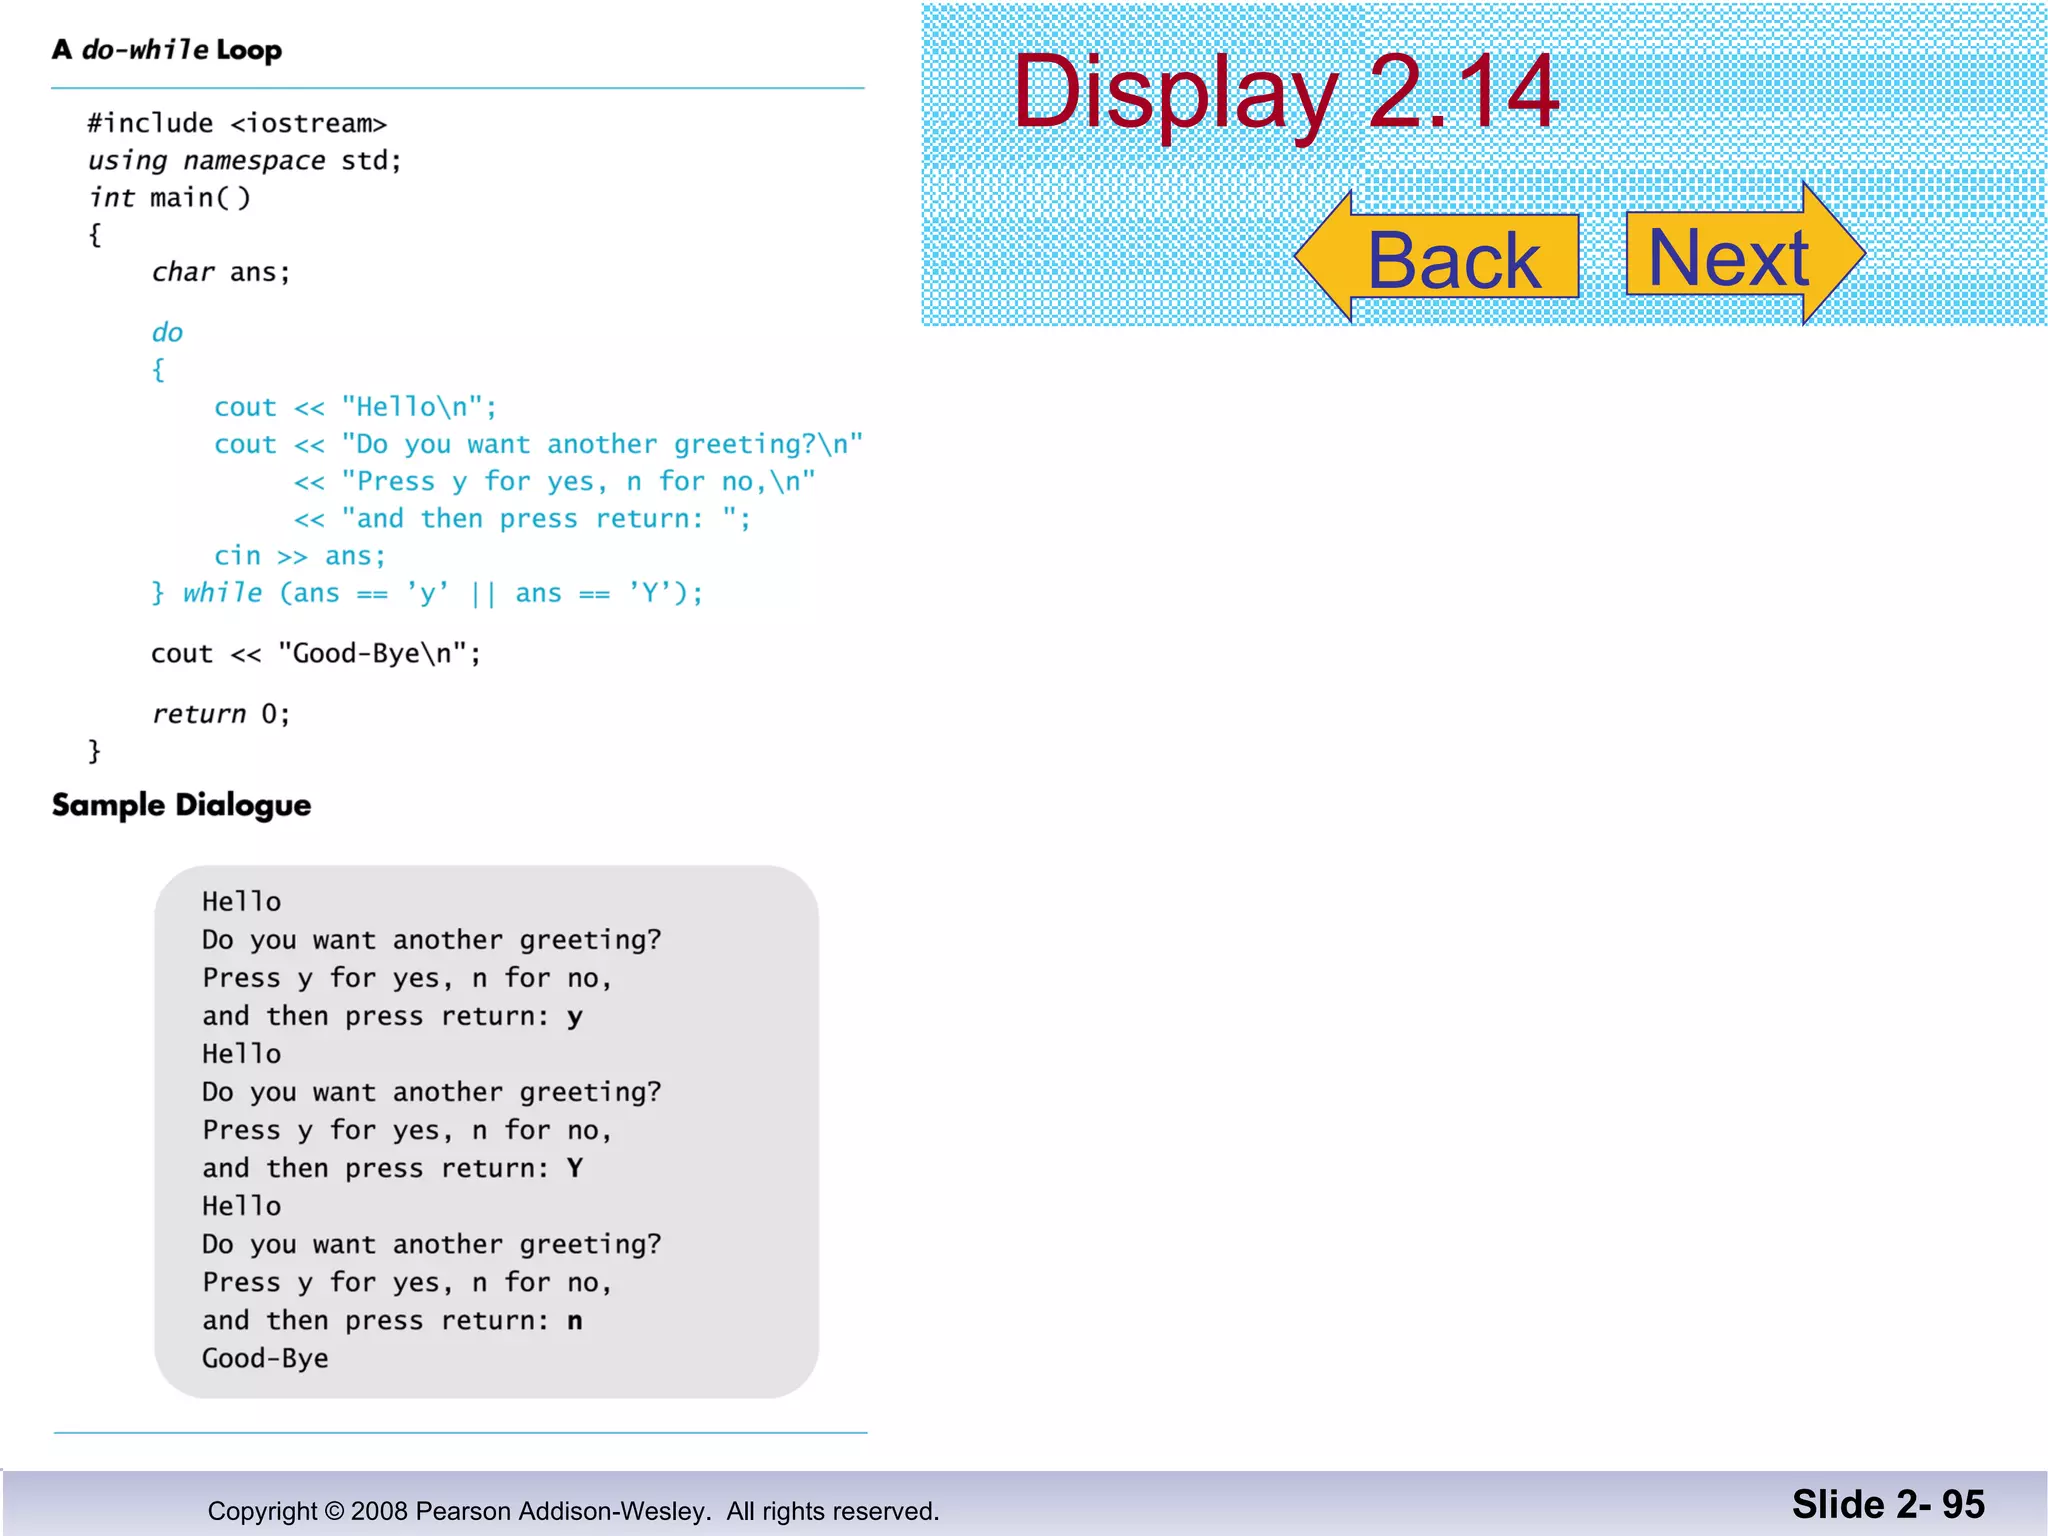Image resolution: width=2048 pixels, height=1536 pixels.
Task: Click the first 'Hello' in the sample dialogue
Action: (x=242, y=902)
